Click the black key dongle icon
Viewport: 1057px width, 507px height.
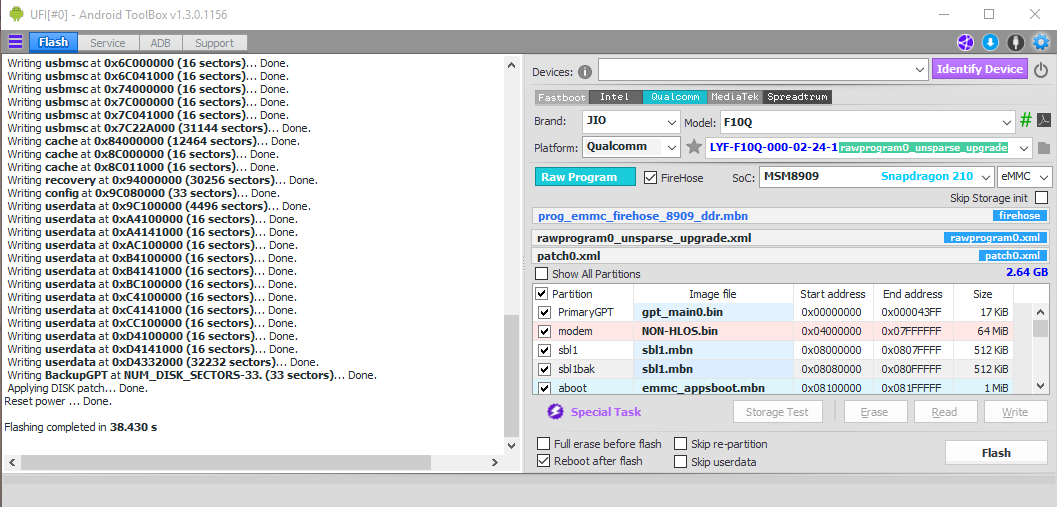1015,42
